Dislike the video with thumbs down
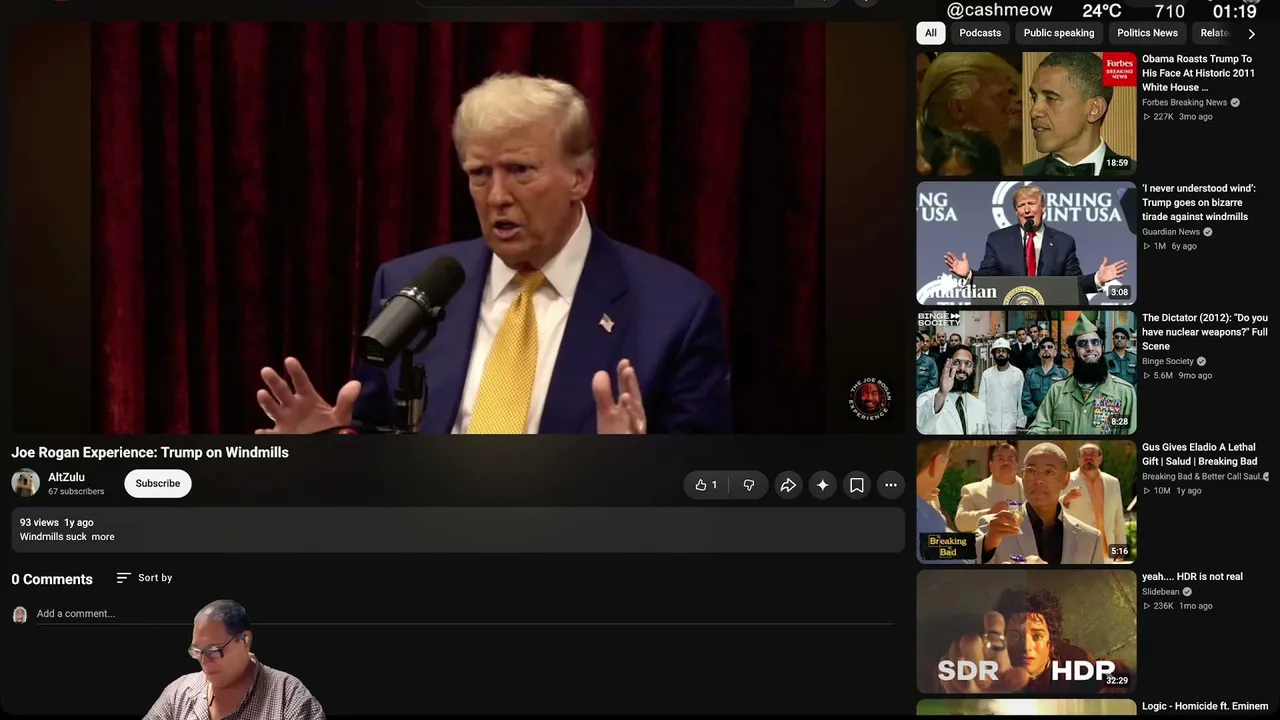The height and width of the screenshot is (720, 1280). 749,485
